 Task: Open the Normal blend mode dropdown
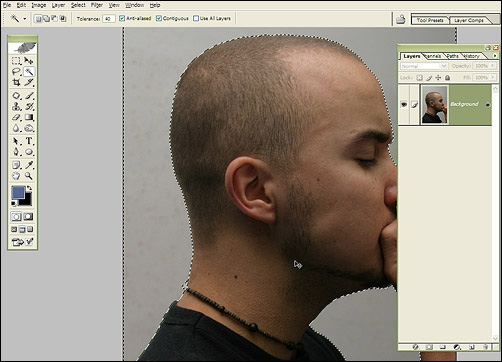coord(423,66)
